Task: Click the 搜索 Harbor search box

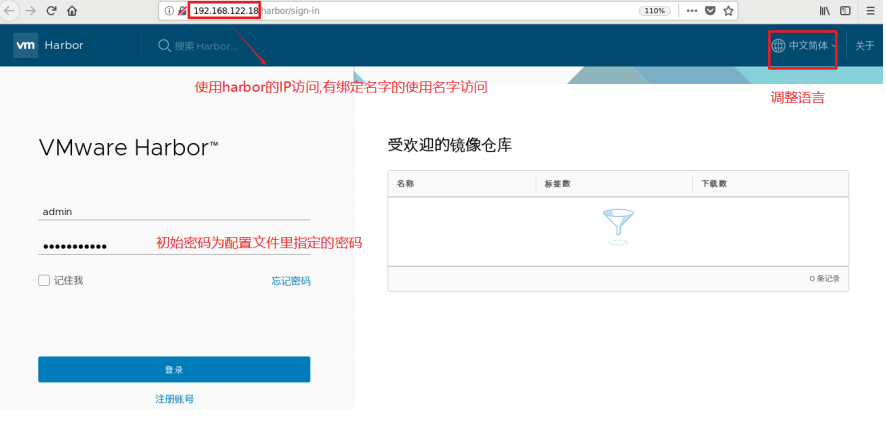Action: 206,46
